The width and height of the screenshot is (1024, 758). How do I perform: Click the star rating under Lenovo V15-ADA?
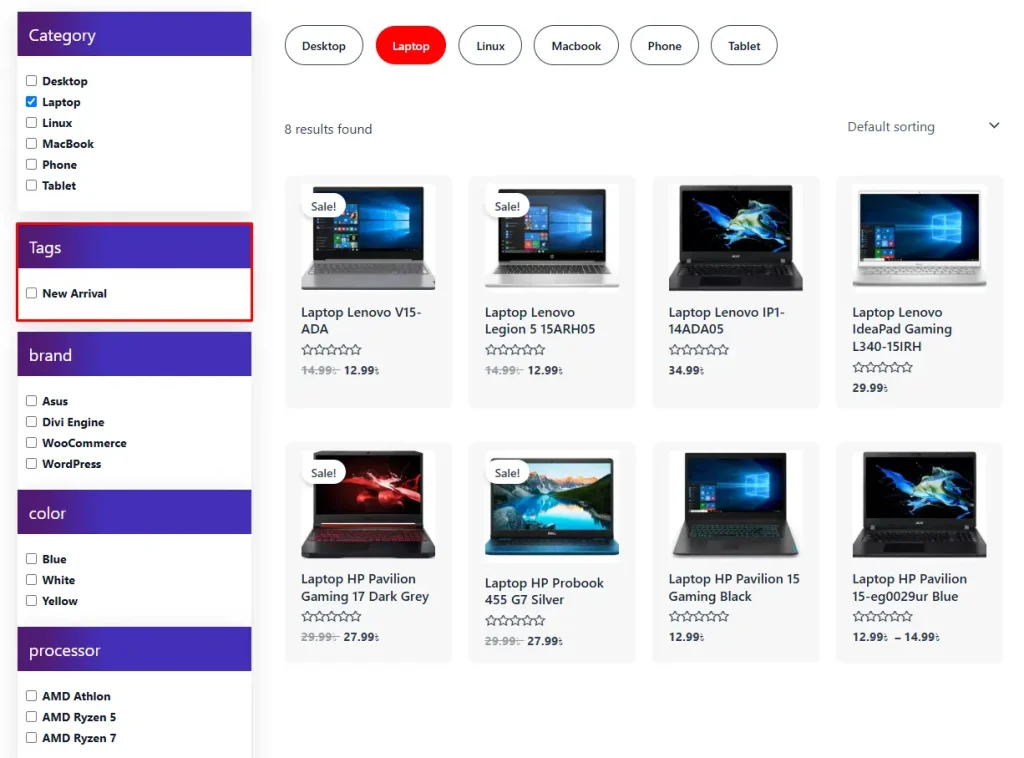[331, 350]
